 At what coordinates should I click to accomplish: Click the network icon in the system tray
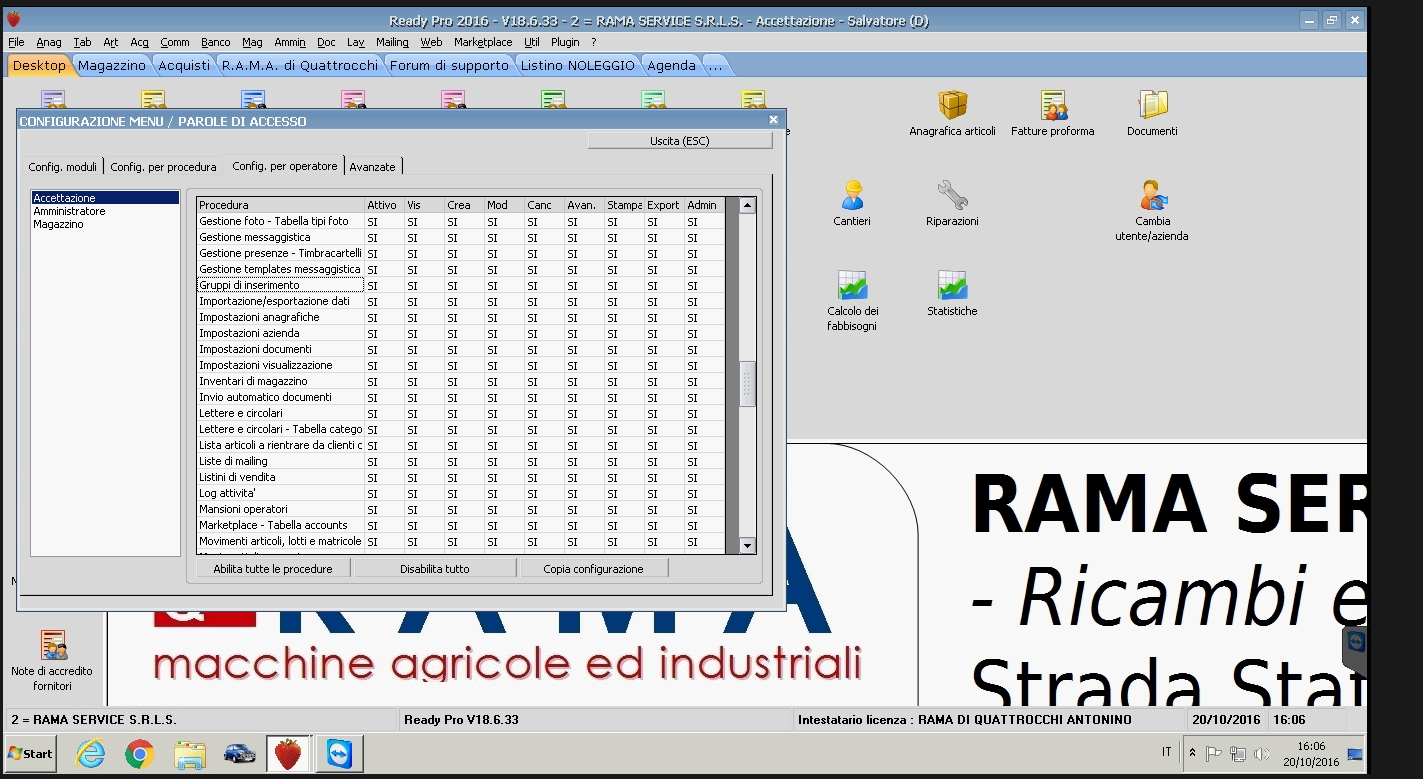(1237, 754)
